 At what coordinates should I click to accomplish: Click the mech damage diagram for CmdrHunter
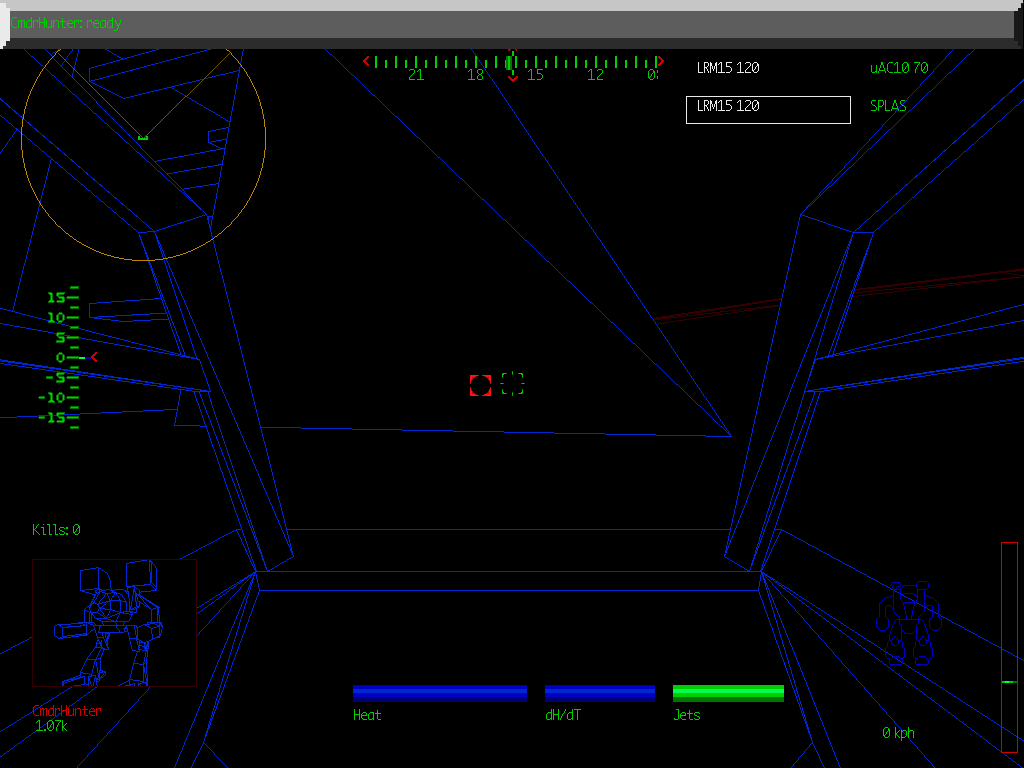point(113,620)
